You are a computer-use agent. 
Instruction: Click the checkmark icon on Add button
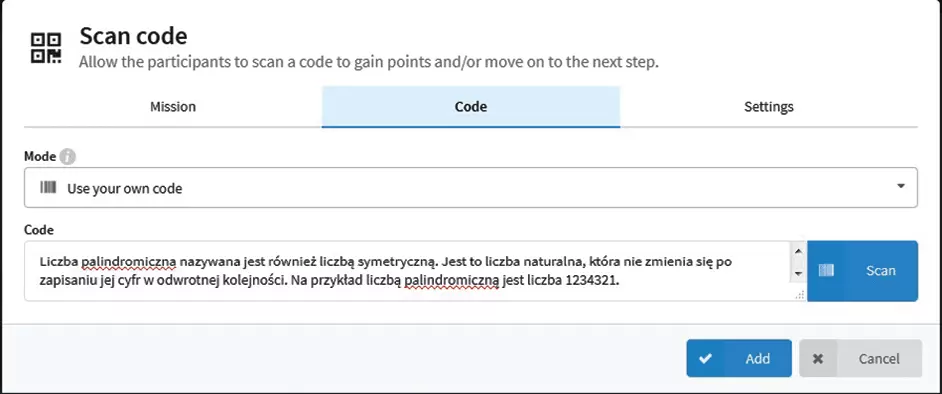(705, 359)
